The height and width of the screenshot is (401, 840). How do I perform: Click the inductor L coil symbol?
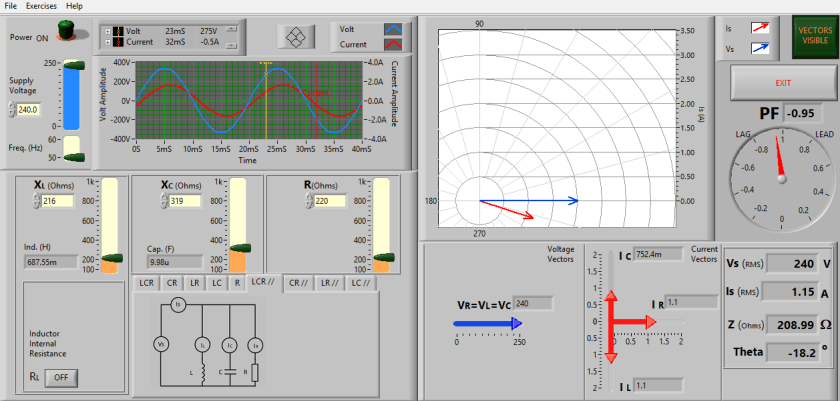(x=203, y=373)
